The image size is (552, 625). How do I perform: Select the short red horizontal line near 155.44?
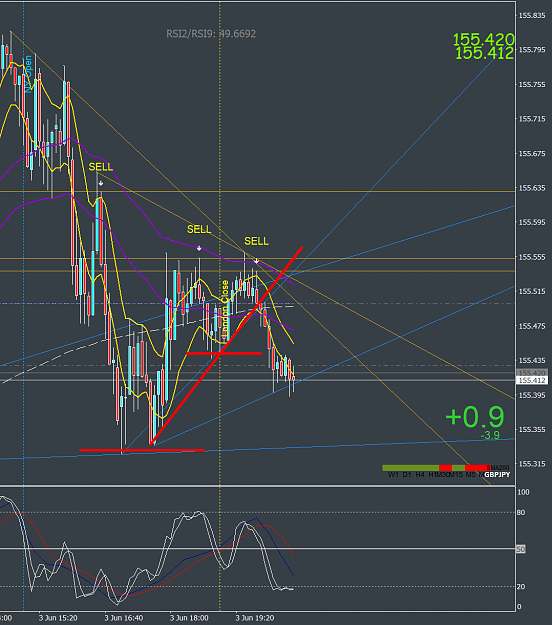click(x=224, y=353)
